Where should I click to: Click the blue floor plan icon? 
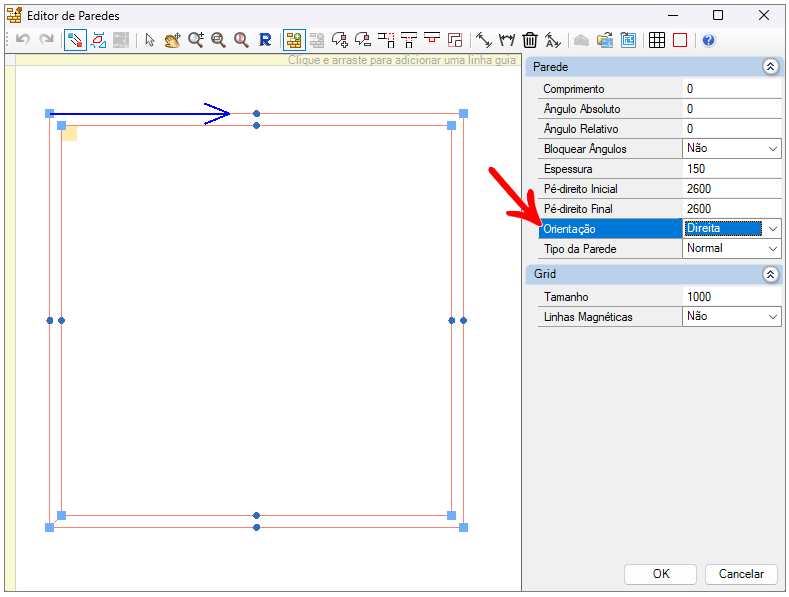628,40
